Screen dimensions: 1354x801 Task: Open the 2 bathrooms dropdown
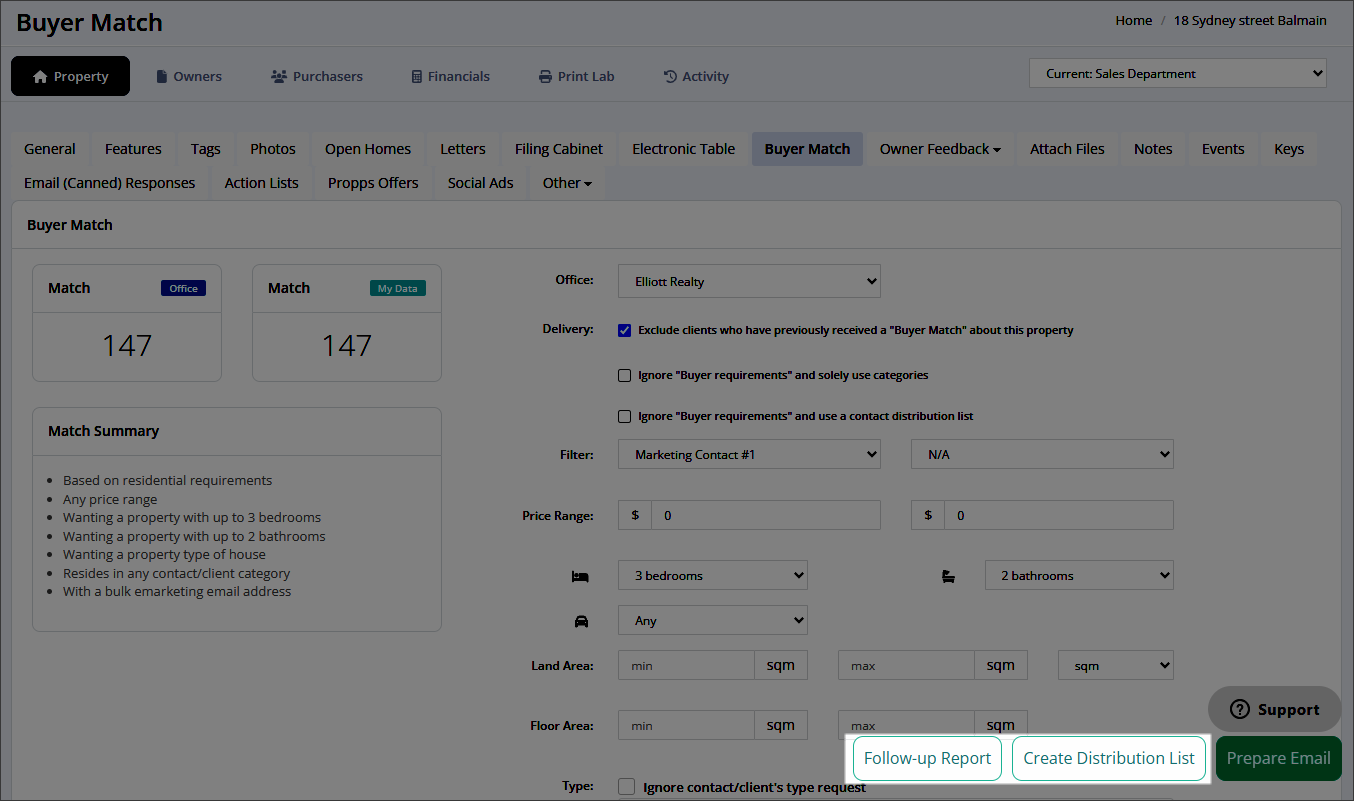click(x=1079, y=575)
